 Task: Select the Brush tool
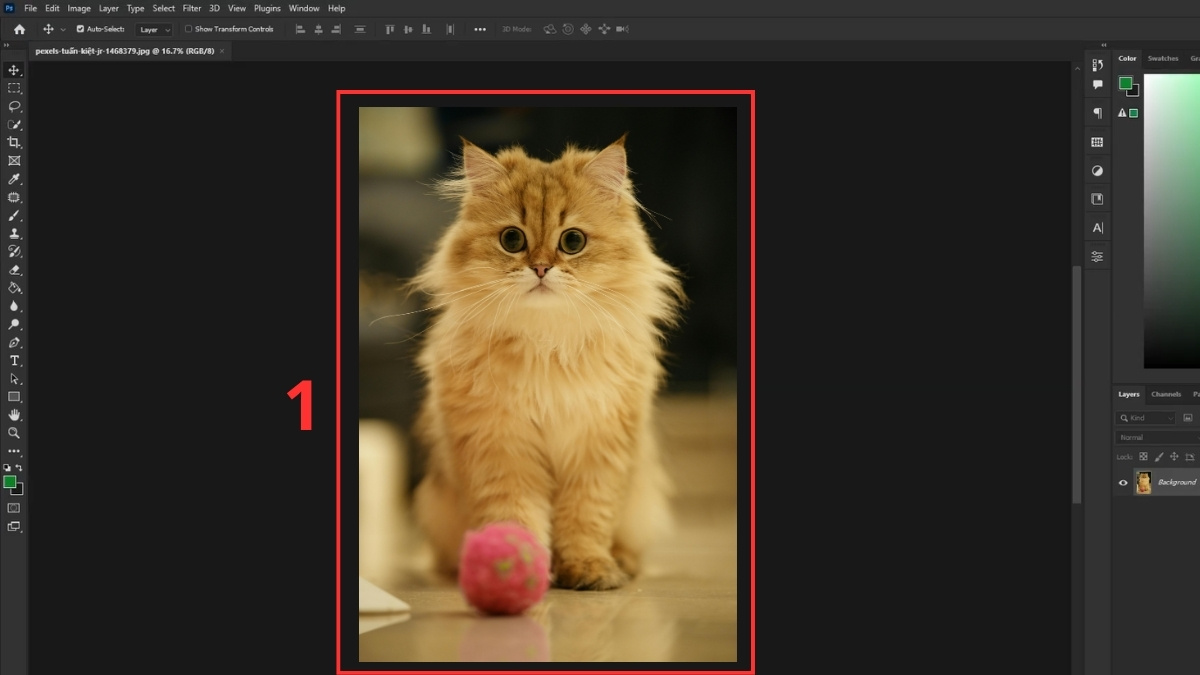14,215
